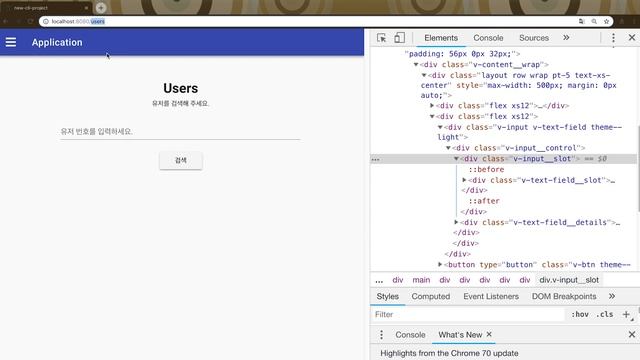Click the Users heading
Viewport: 640px width, 360px height.
coord(180,88)
